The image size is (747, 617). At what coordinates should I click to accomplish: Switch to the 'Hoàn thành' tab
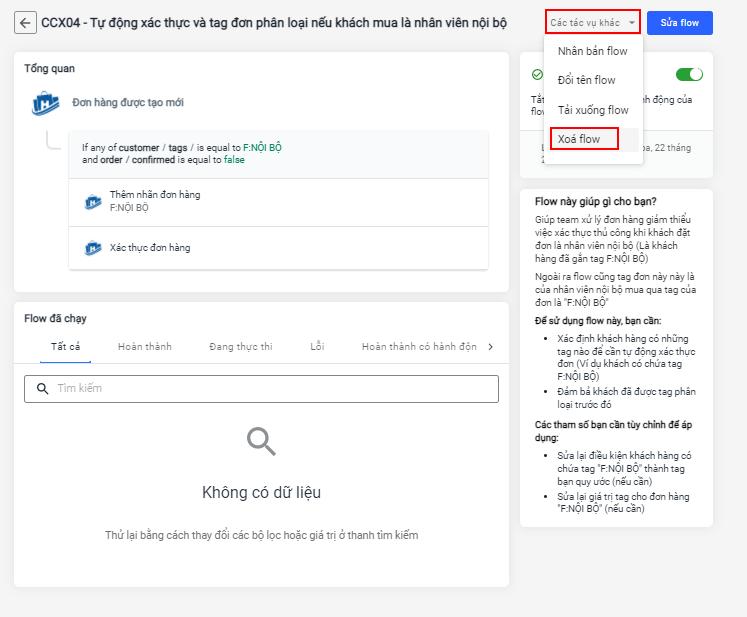[x=144, y=347]
